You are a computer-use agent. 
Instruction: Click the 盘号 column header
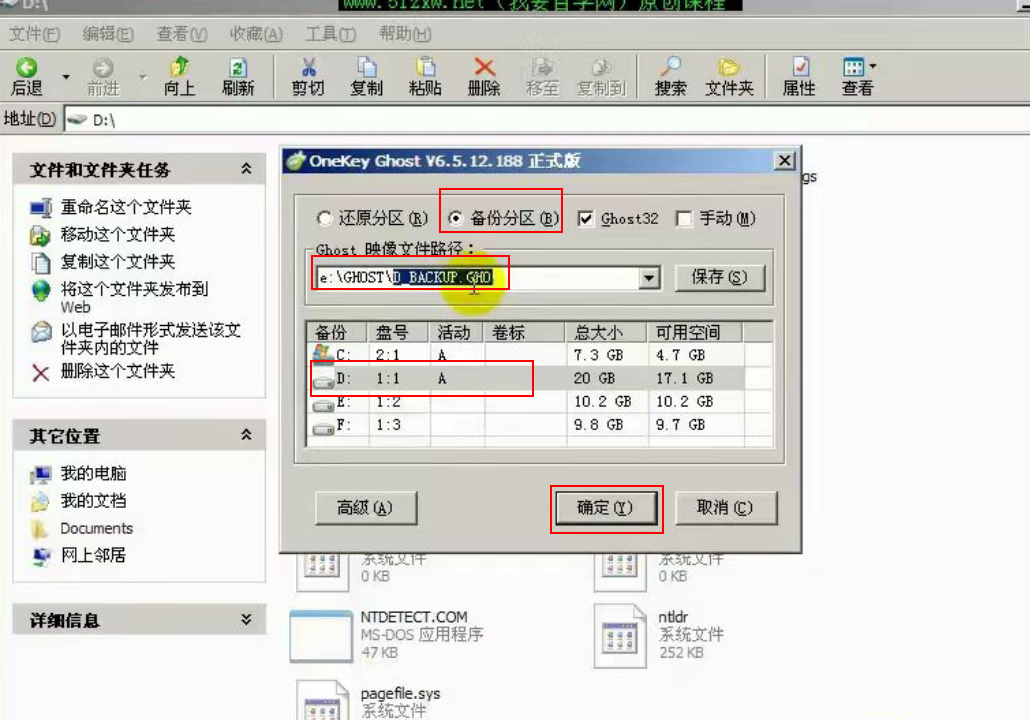coord(398,332)
